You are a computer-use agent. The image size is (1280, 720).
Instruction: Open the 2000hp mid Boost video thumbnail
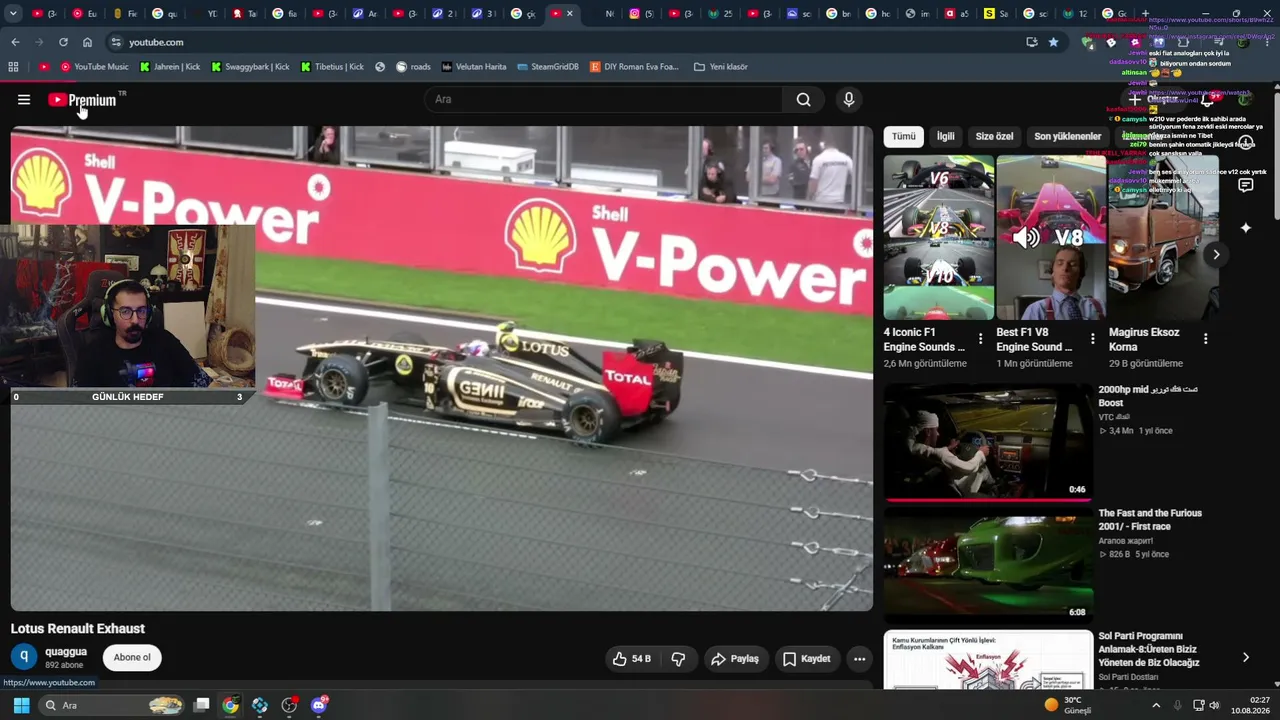click(988, 442)
